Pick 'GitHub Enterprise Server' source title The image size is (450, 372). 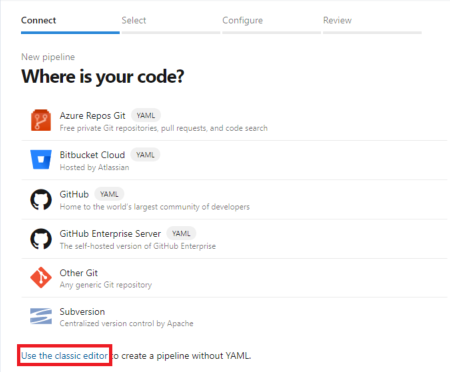coord(110,234)
